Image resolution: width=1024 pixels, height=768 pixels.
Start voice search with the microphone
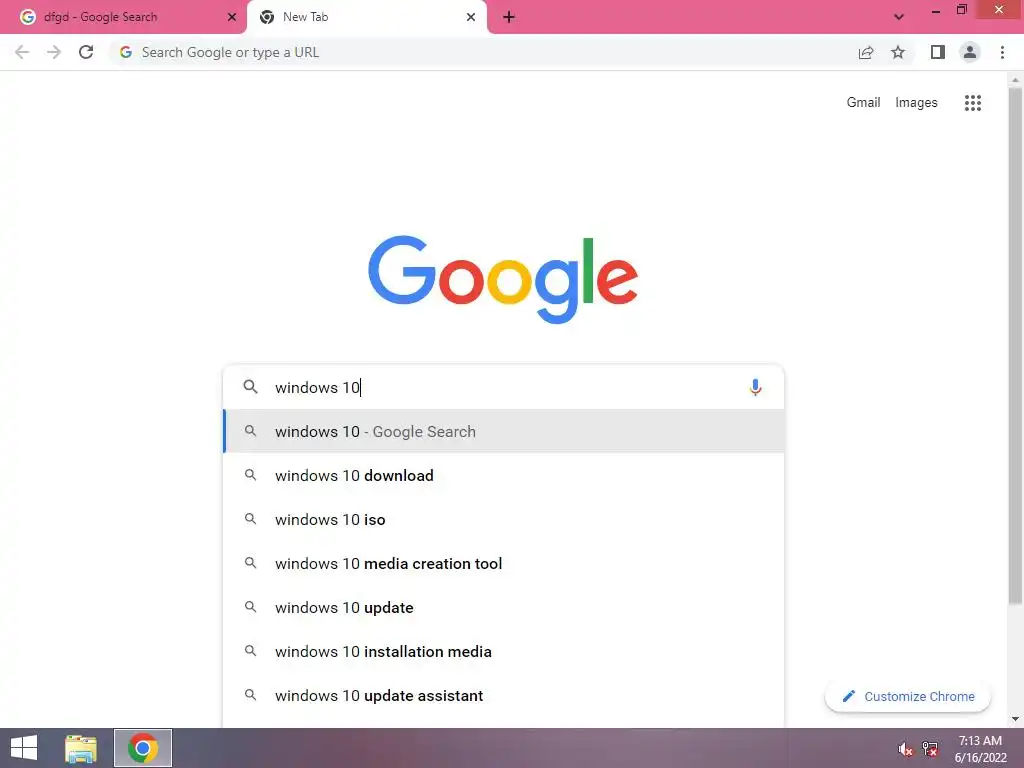coord(755,387)
